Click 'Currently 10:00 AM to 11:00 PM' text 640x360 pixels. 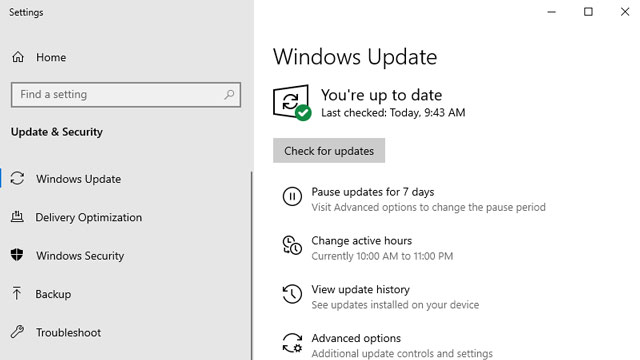click(382, 256)
